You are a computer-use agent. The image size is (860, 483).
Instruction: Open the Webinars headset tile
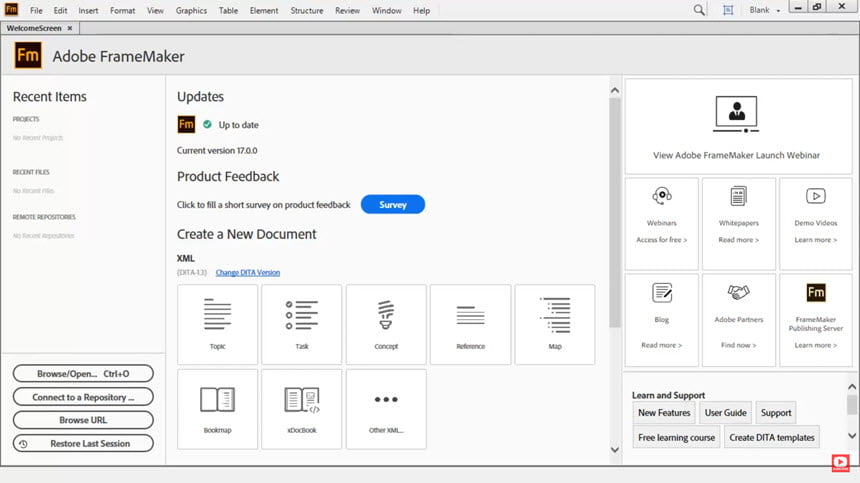[x=661, y=224]
